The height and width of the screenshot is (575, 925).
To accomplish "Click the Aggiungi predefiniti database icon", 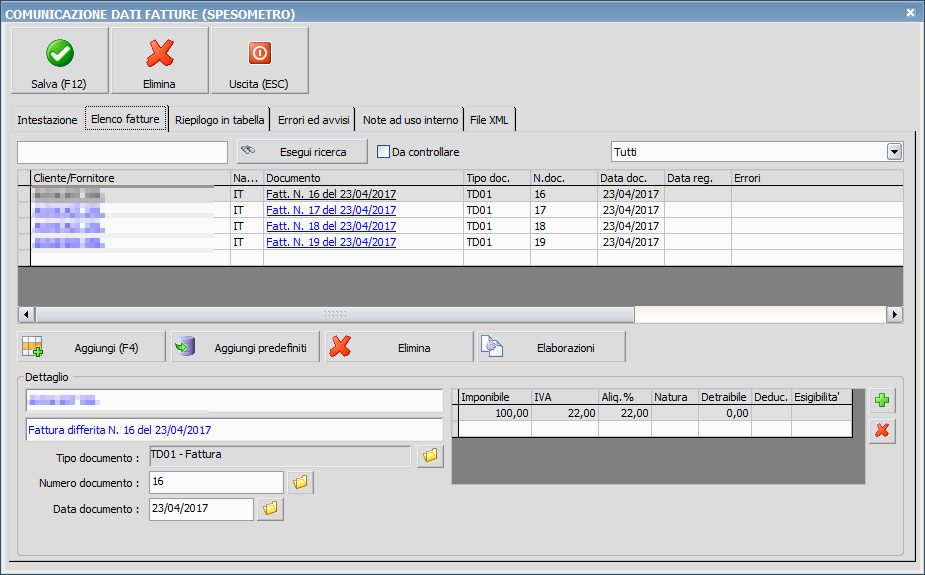I will point(185,347).
